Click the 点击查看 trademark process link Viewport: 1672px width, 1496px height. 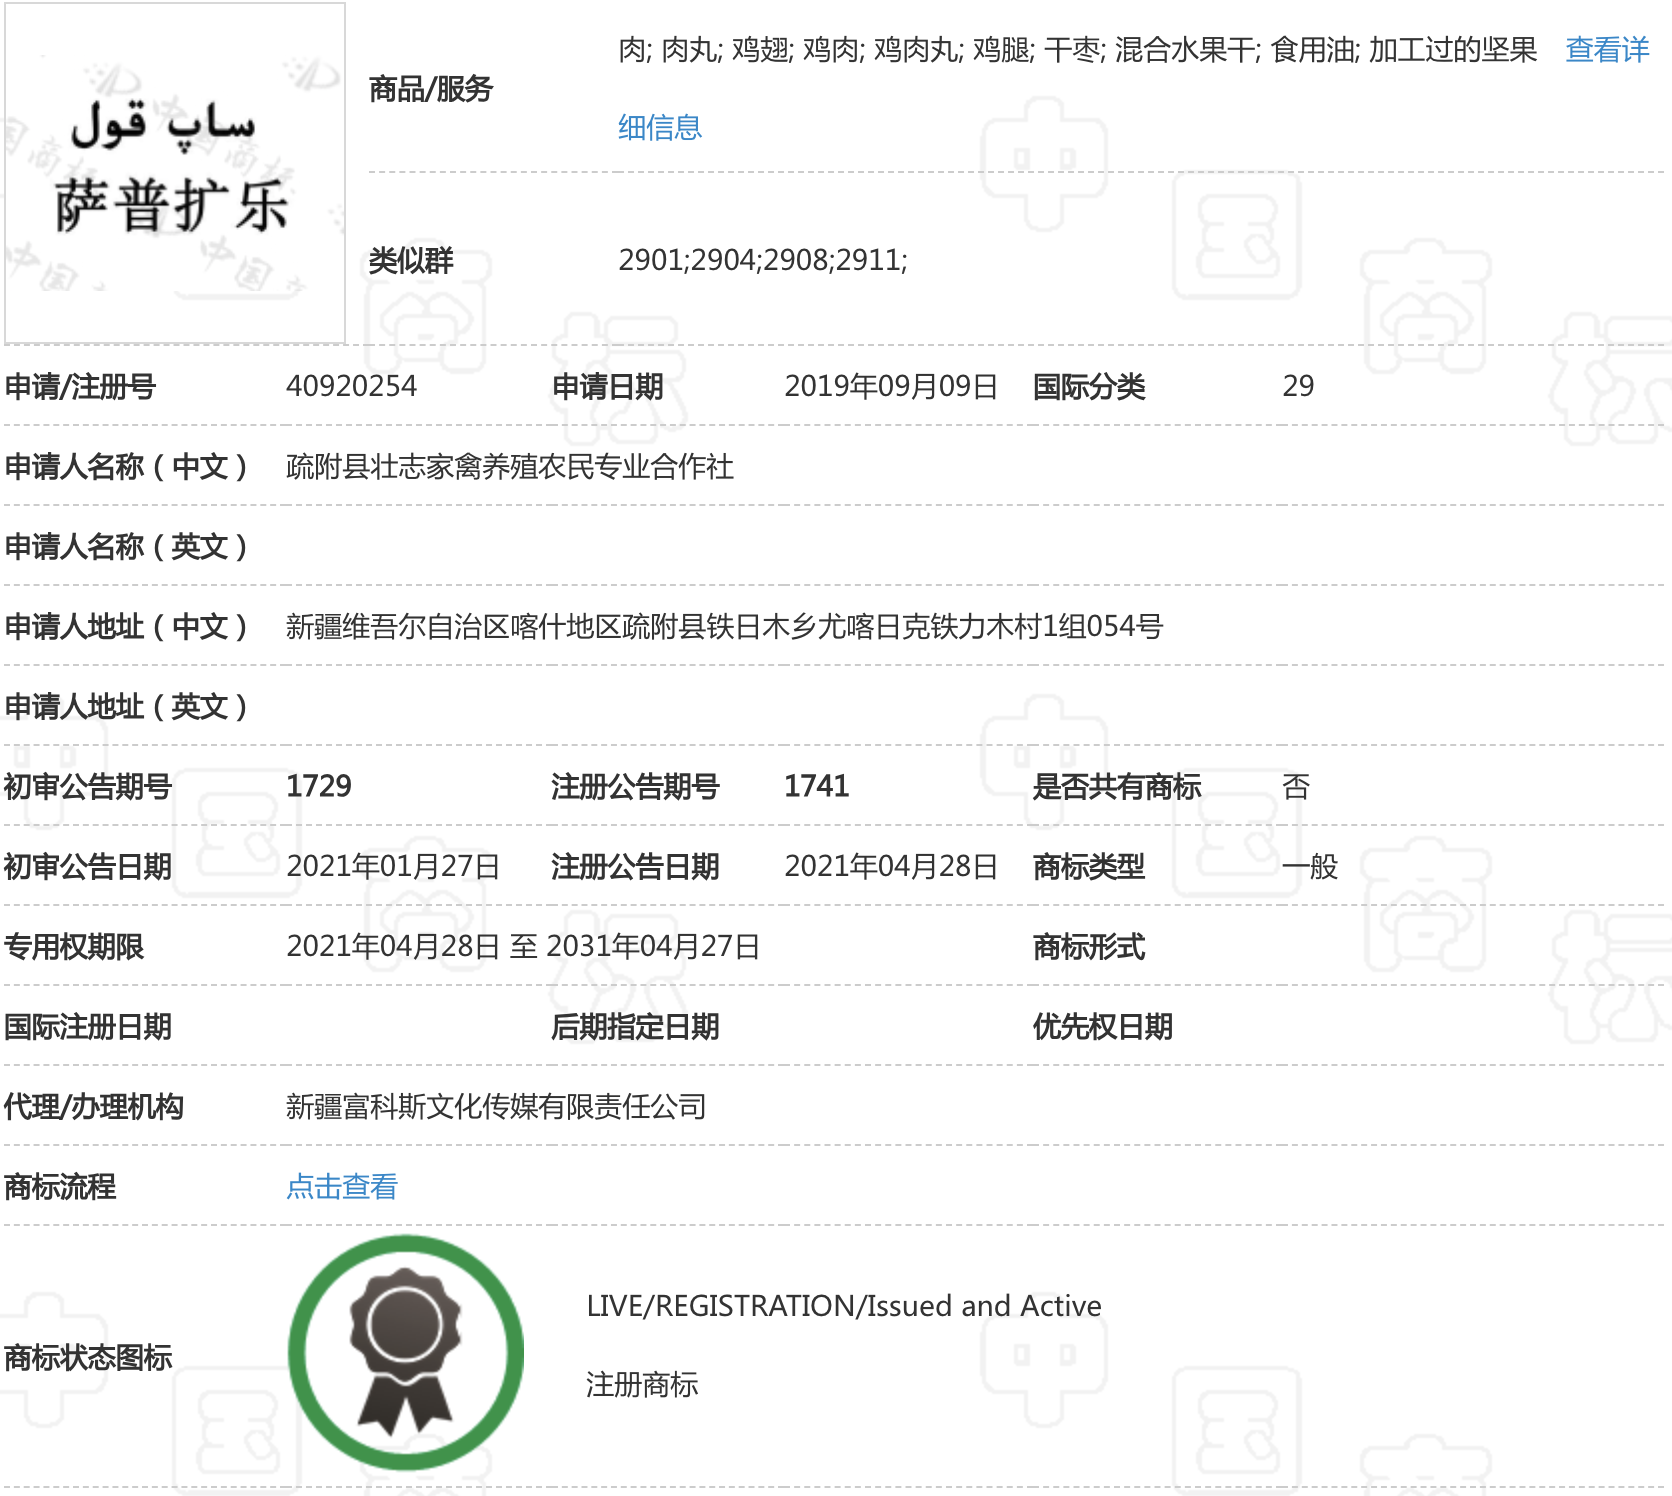tap(342, 1187)
